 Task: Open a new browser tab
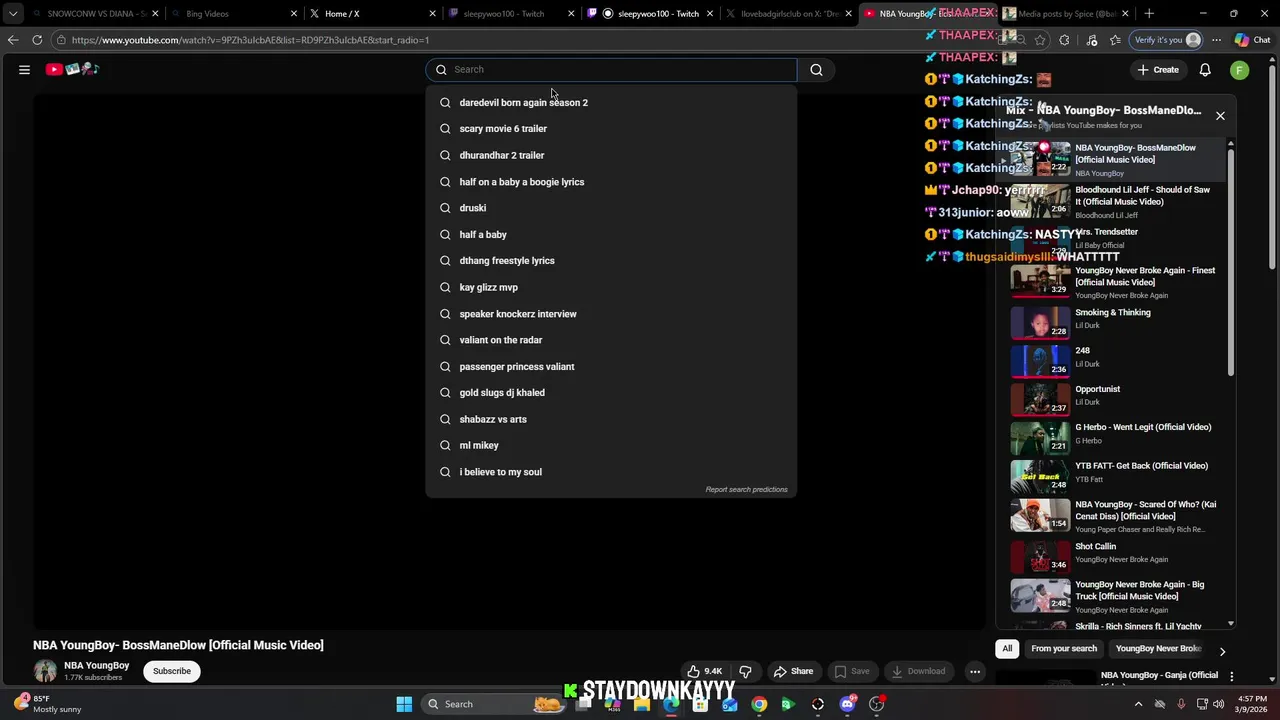(x=1149, y=14)
